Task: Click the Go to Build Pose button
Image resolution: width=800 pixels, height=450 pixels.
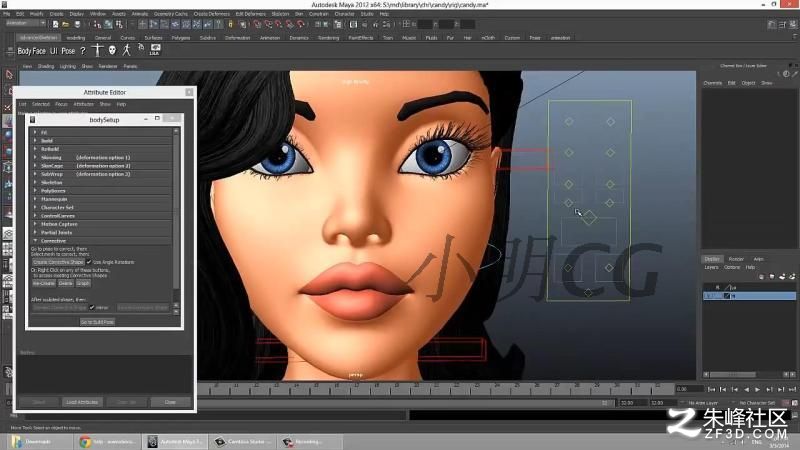Action: 97,322
